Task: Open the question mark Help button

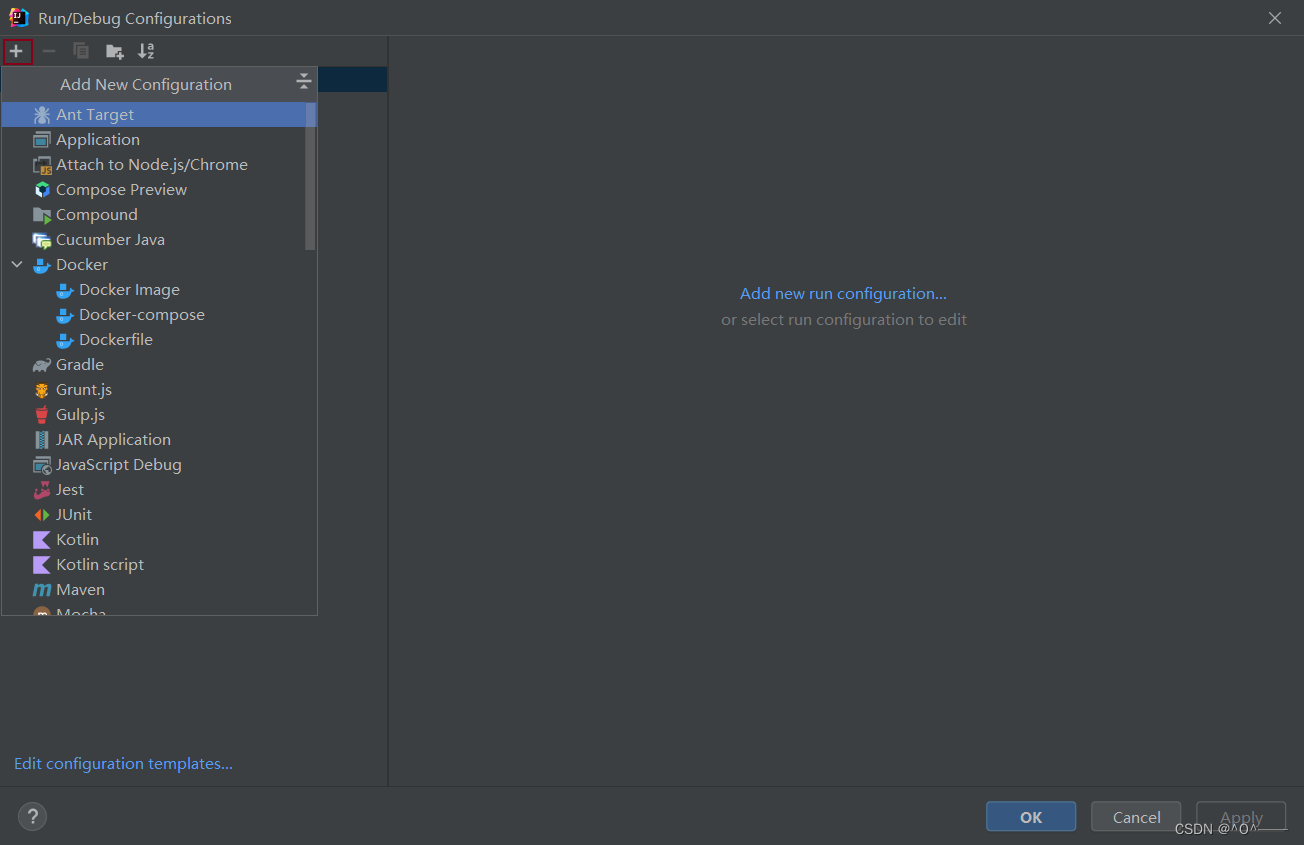Action: (33, 816)
